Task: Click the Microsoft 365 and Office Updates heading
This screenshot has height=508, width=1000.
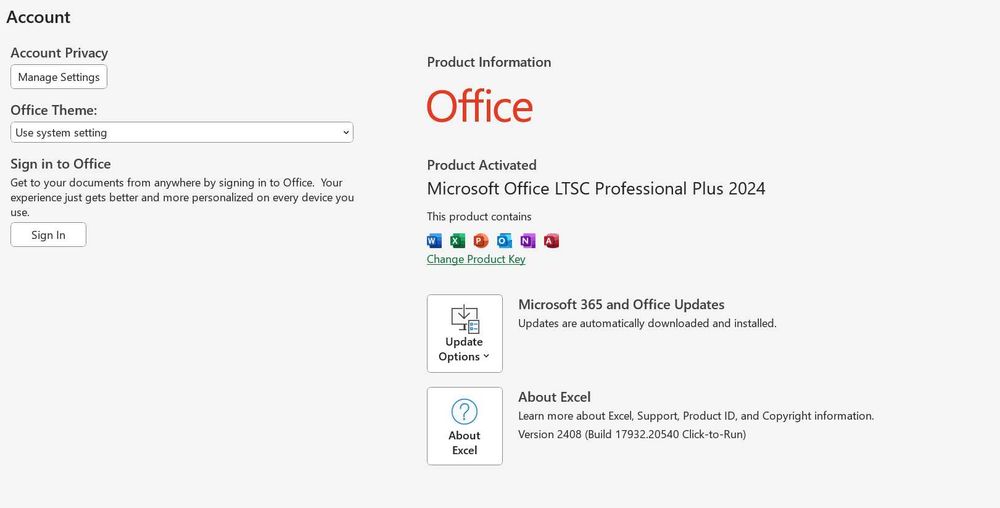Action: [x=621, y=304]
